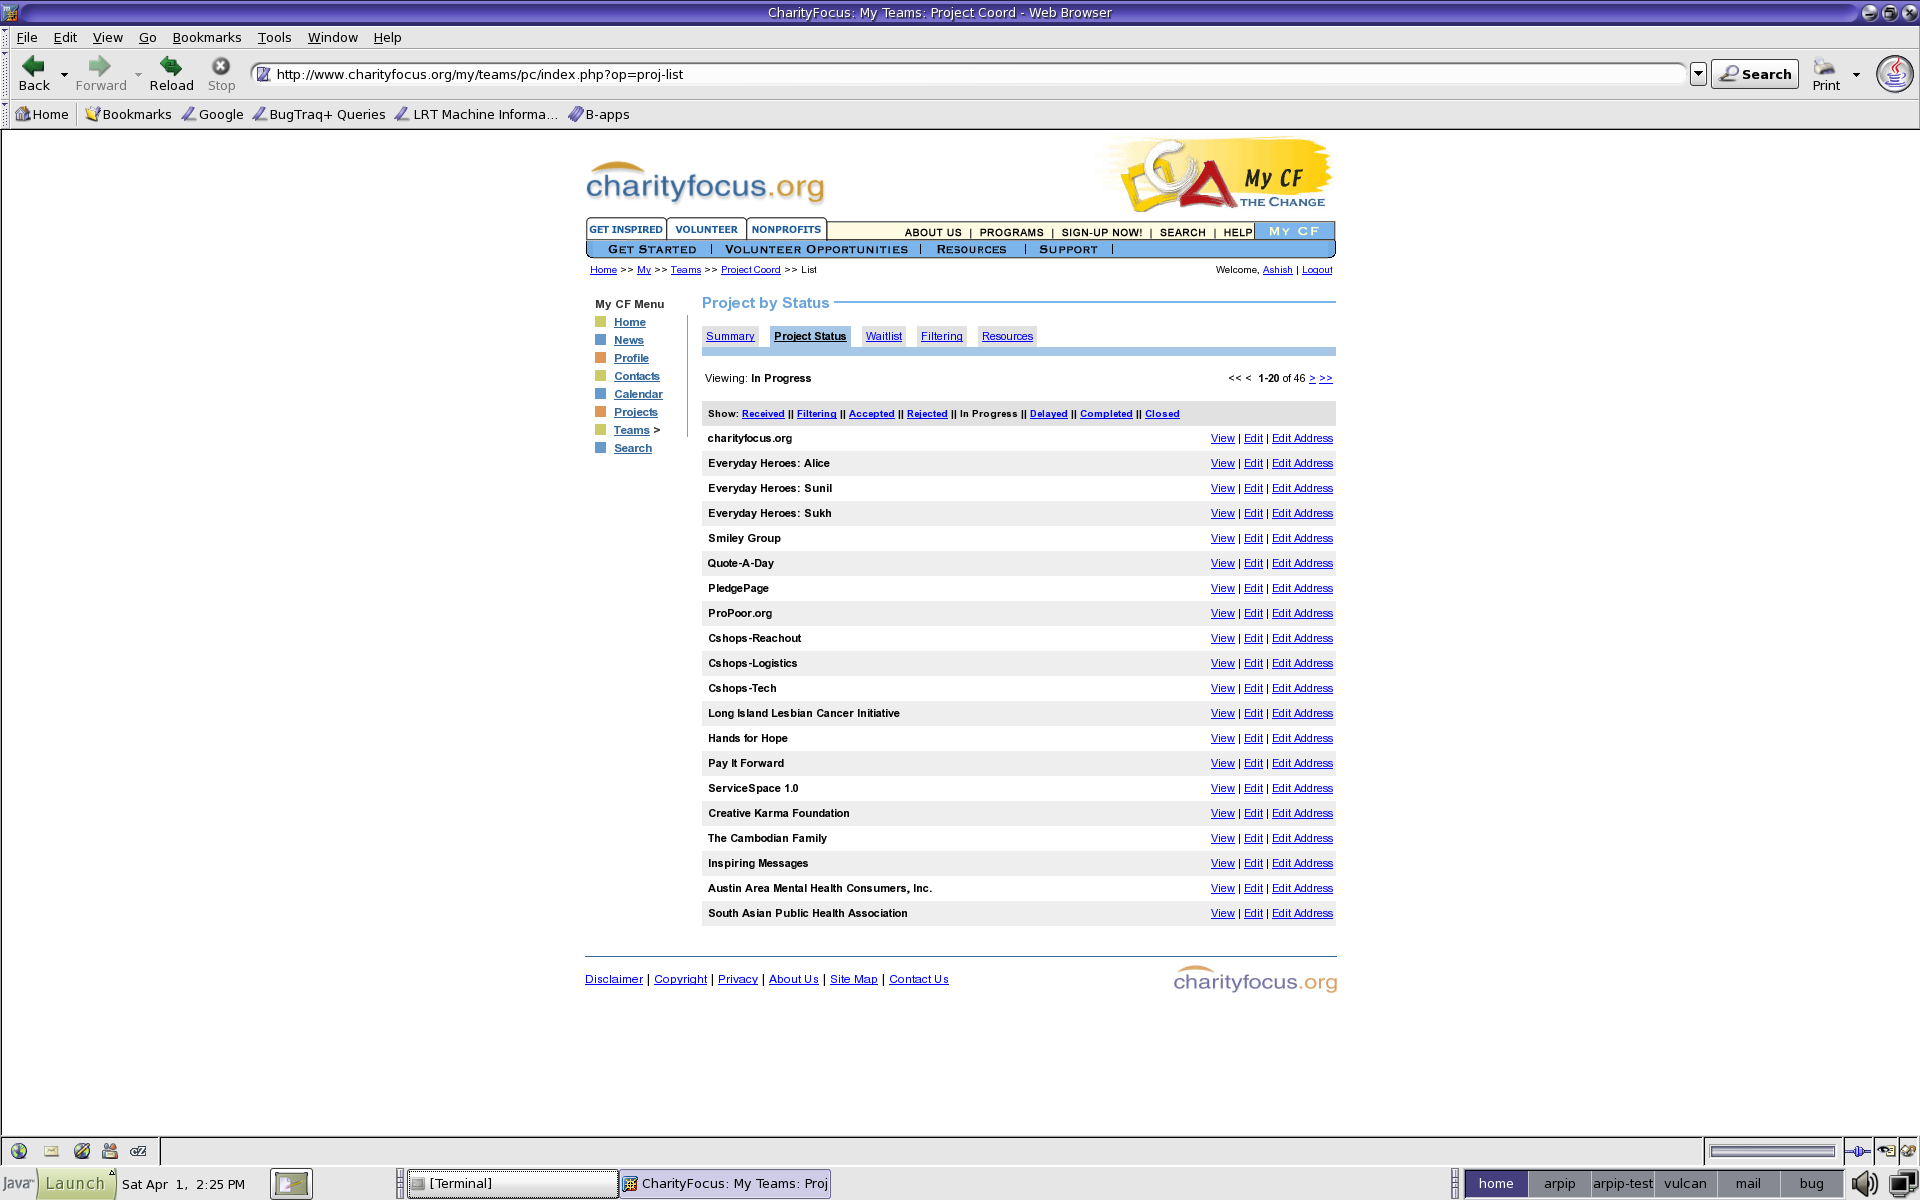Open the Bookmarks menu
This screenshot has width=1920, height=1200.
click(207, 37)
